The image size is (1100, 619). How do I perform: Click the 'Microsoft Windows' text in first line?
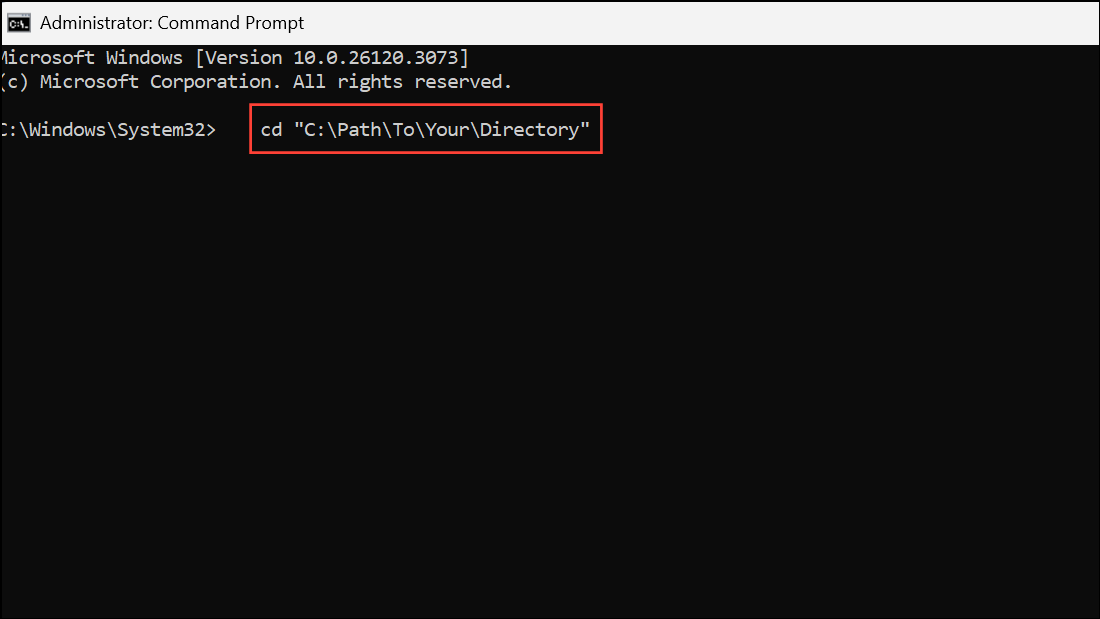tap(91, 58)
